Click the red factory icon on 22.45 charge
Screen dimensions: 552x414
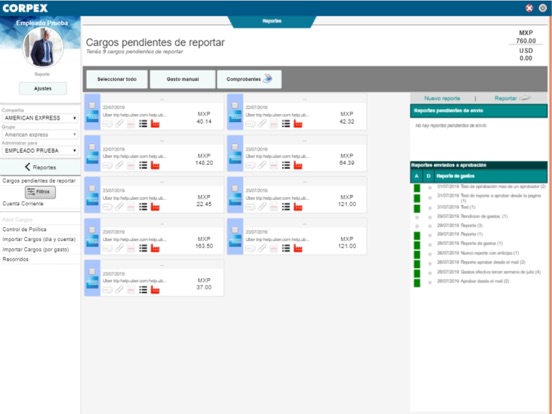coord(155,207)
